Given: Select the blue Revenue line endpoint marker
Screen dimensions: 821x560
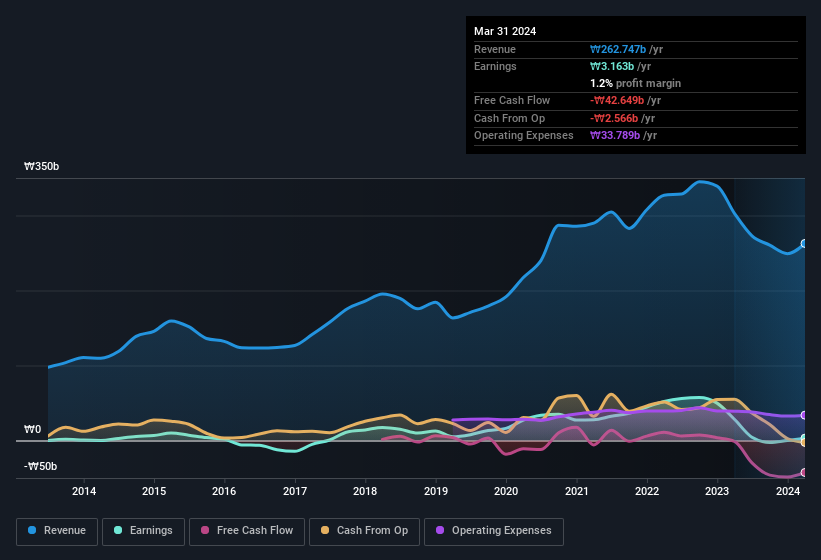Looking at the screenshot, I should [803, 244].
